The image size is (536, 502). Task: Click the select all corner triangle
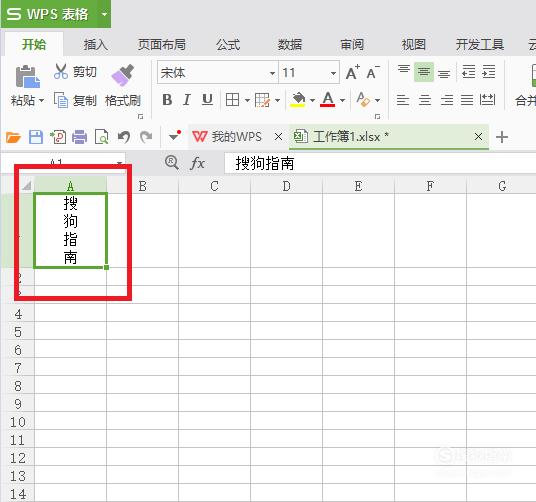coord(26,186)
